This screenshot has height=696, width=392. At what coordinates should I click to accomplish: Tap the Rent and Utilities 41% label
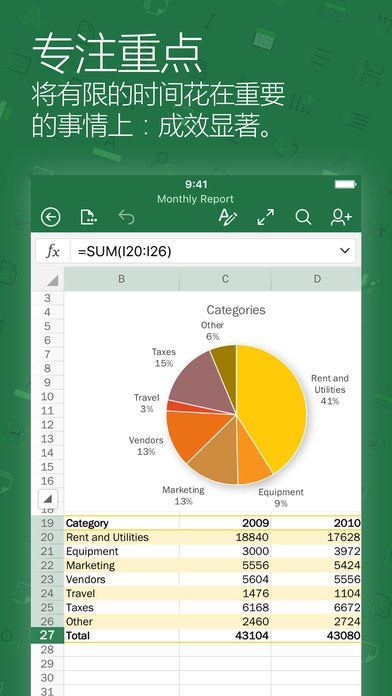point(330,389)
